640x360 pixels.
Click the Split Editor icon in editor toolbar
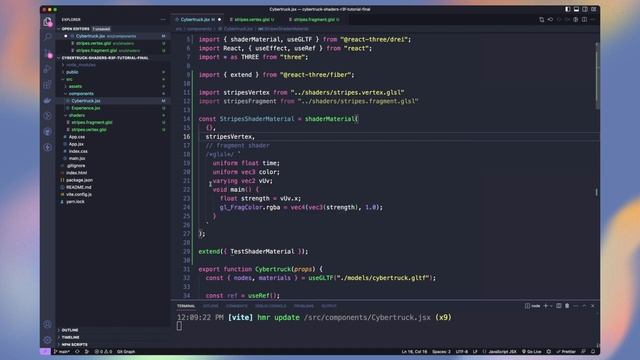coord(584,19)
